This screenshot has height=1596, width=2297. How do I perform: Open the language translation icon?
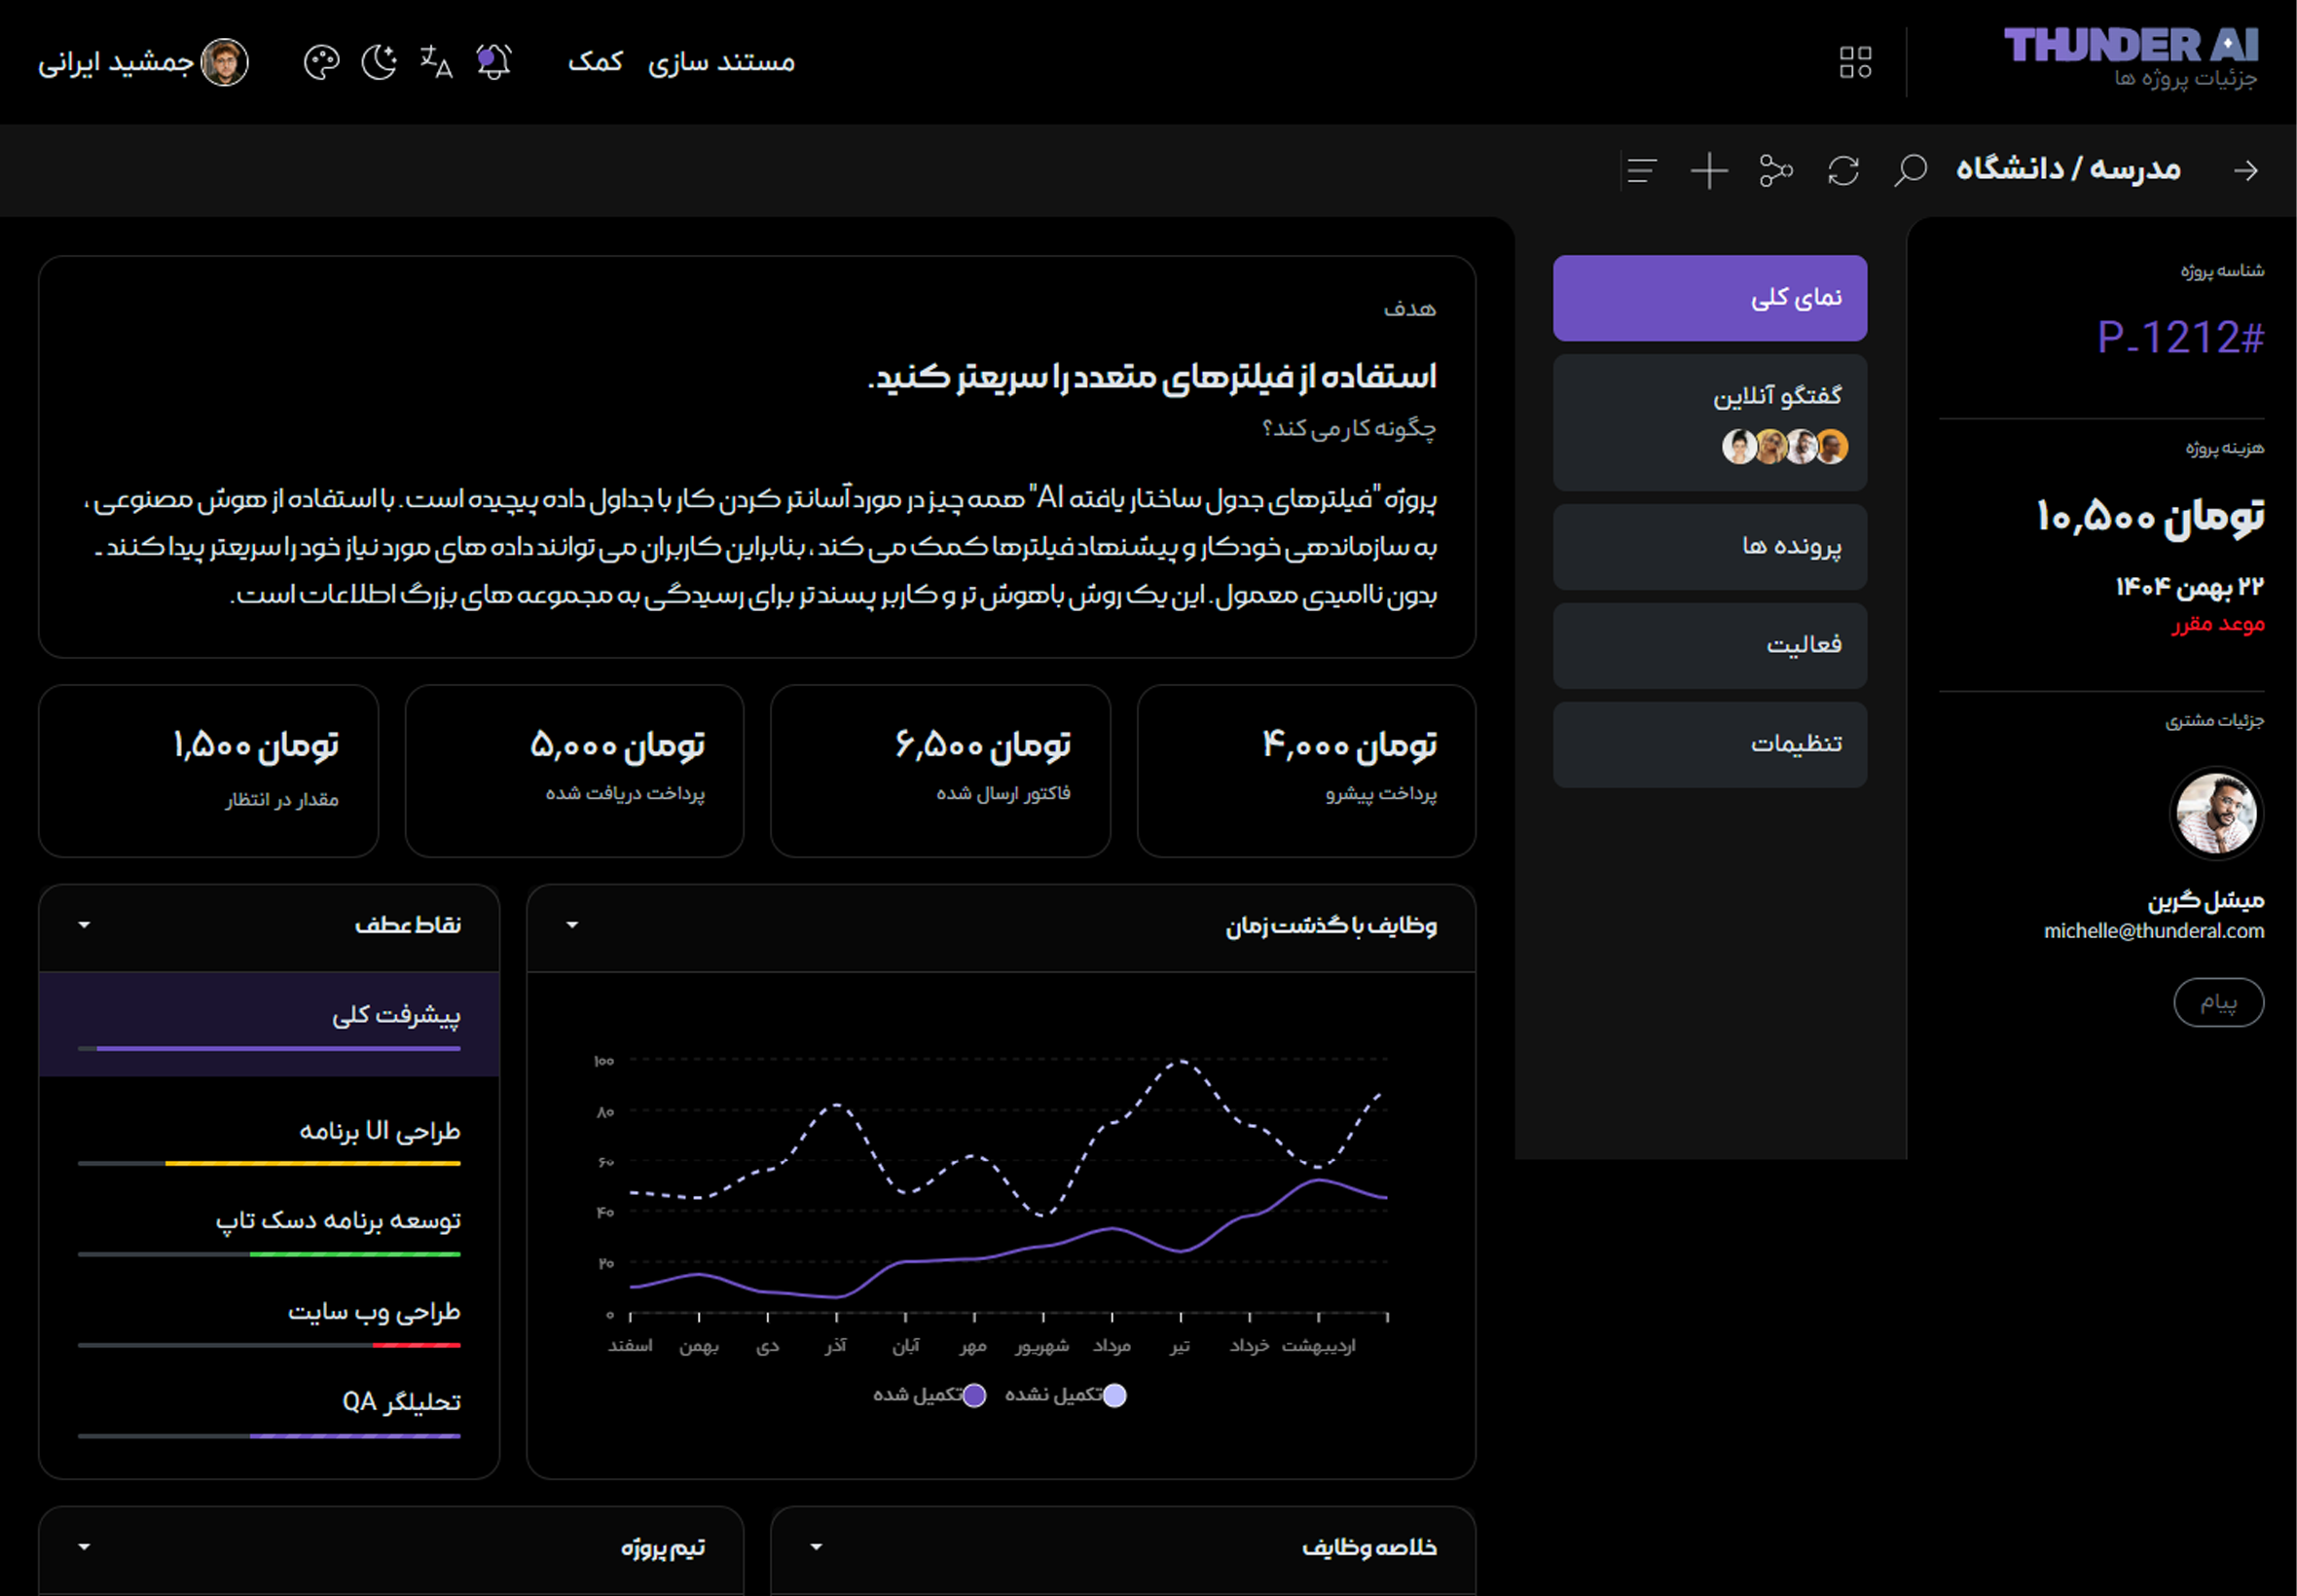(436, 63)
